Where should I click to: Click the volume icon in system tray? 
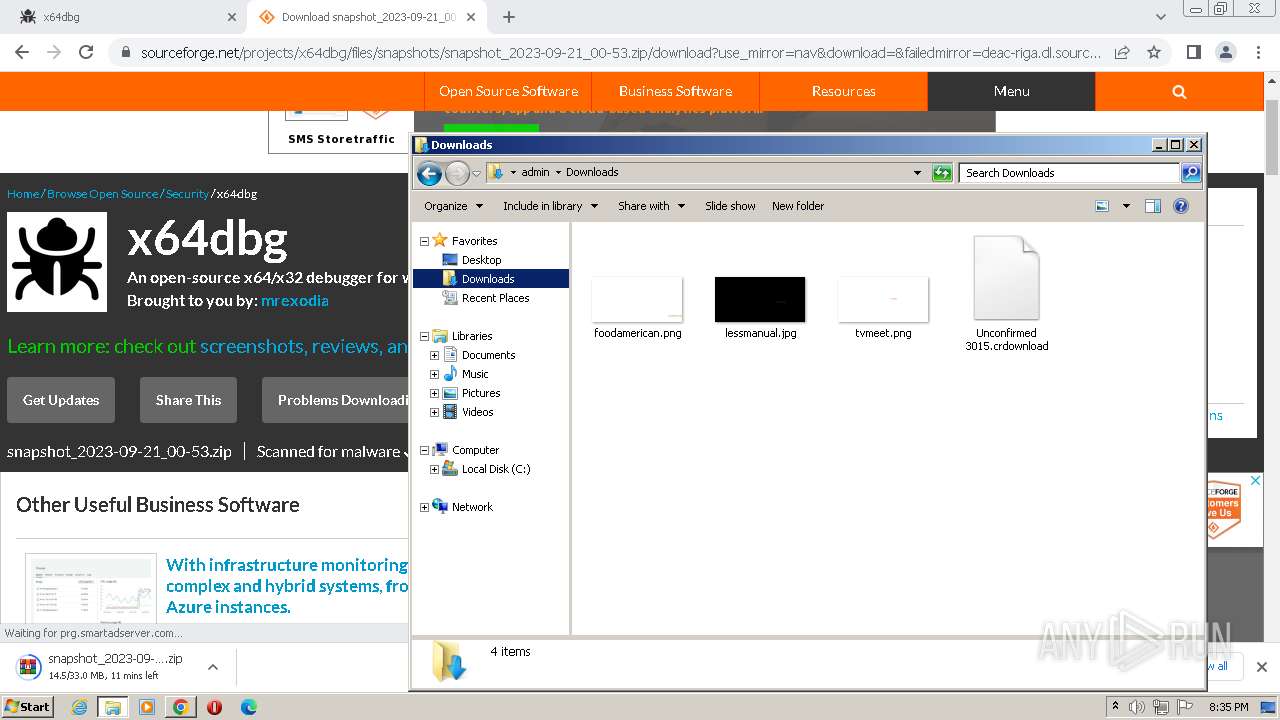pyautogui.click(x=1137, y=707)
